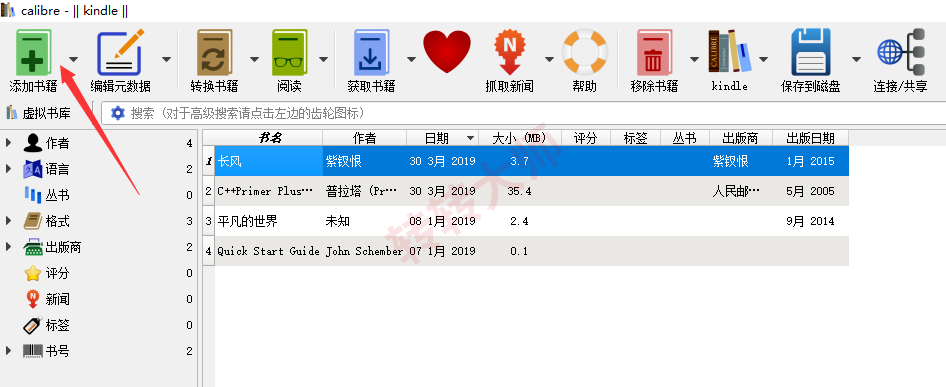Viewport: 946px width, 387px height.
Task: Select the Quick Start Guide book
Action: coord(268,251)
